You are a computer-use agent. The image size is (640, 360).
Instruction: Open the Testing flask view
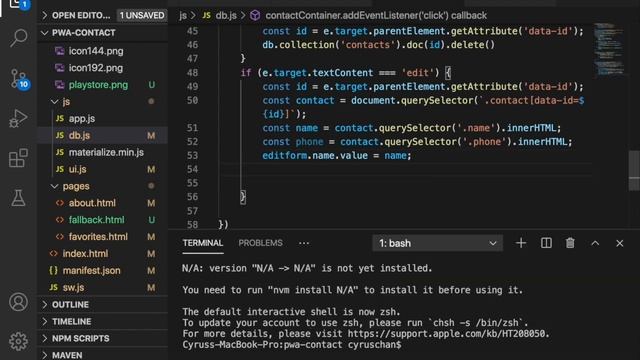(18, 198)
